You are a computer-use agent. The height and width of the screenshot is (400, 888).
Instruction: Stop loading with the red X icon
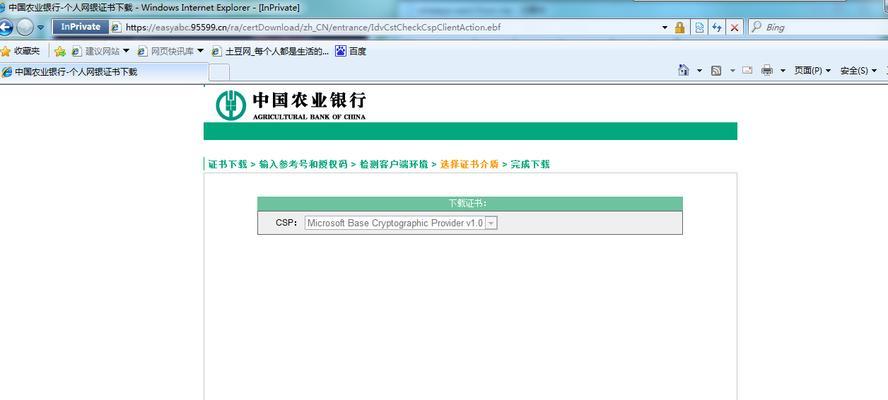735,27
